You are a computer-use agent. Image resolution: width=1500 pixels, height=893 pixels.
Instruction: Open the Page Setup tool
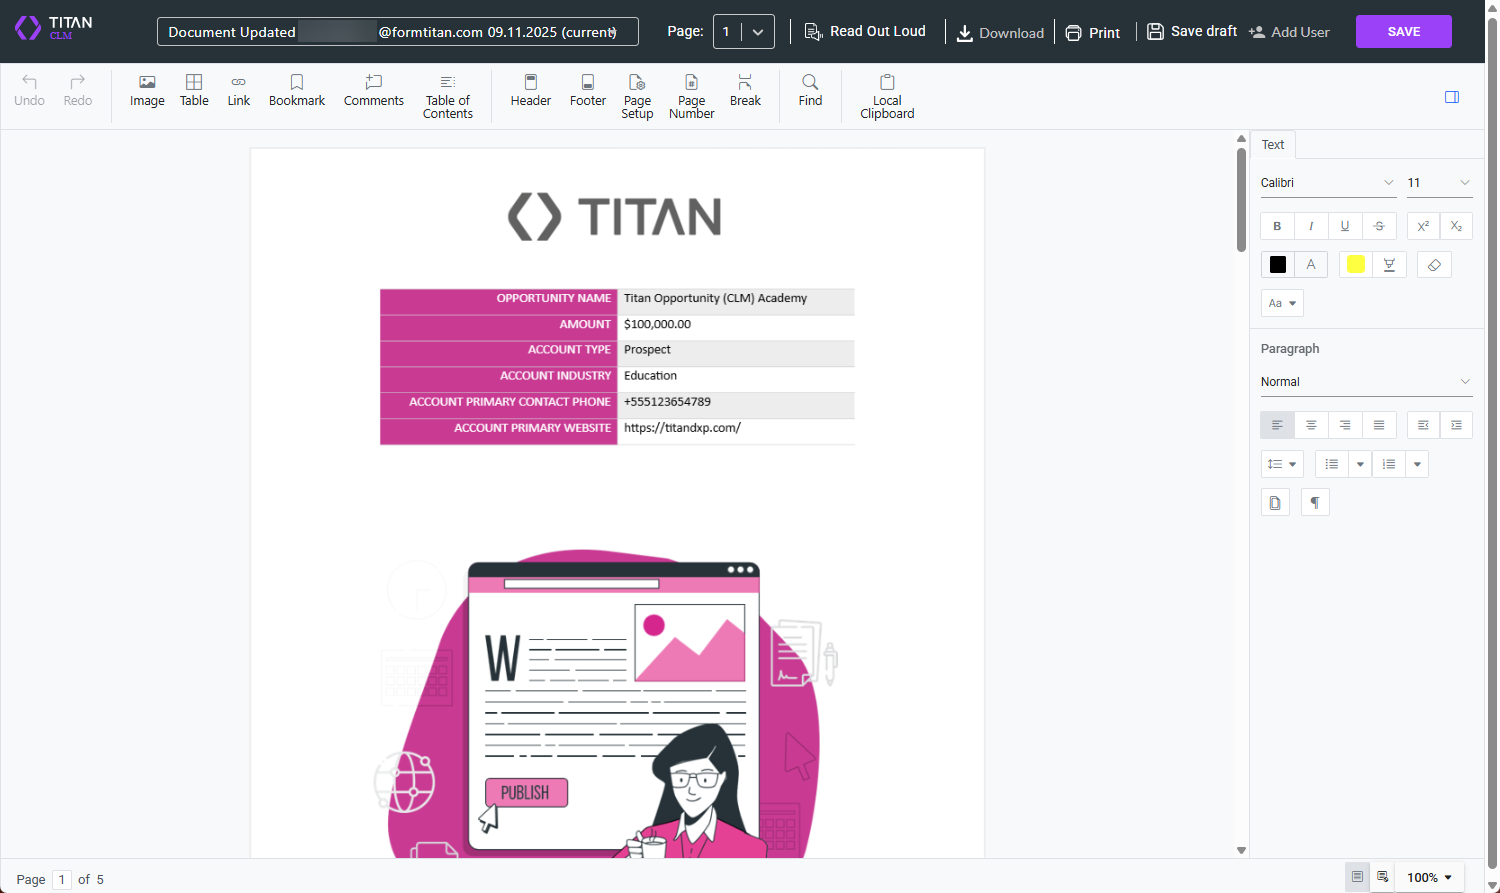click(637, 95)
